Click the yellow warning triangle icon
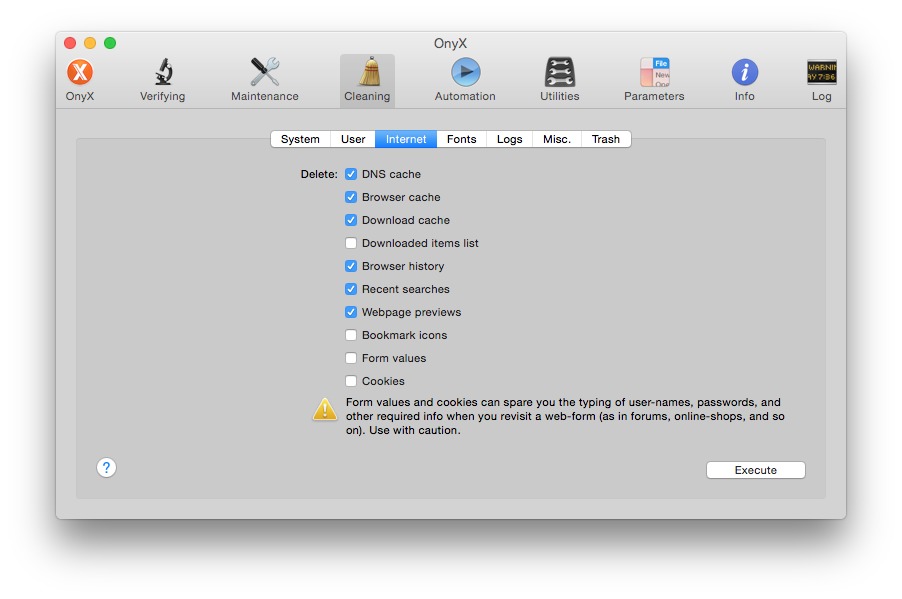This screenshot has height=599, width=902. tap(325, 410)
